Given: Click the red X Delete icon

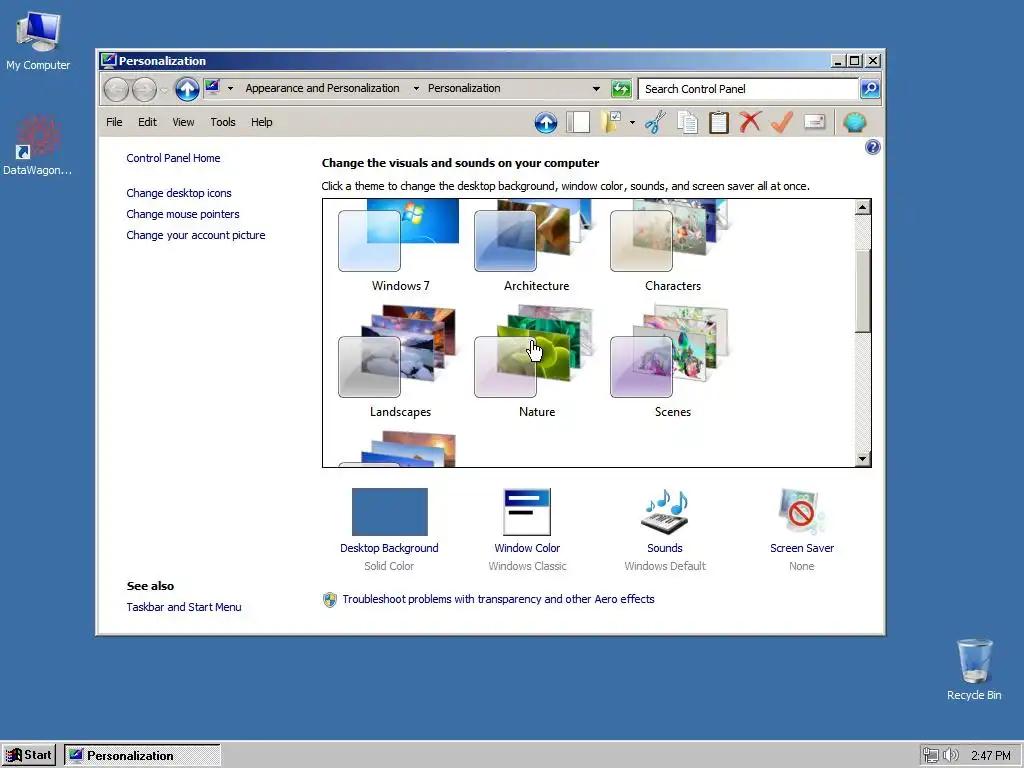Looking at the screenshot, I should (750, 121).
